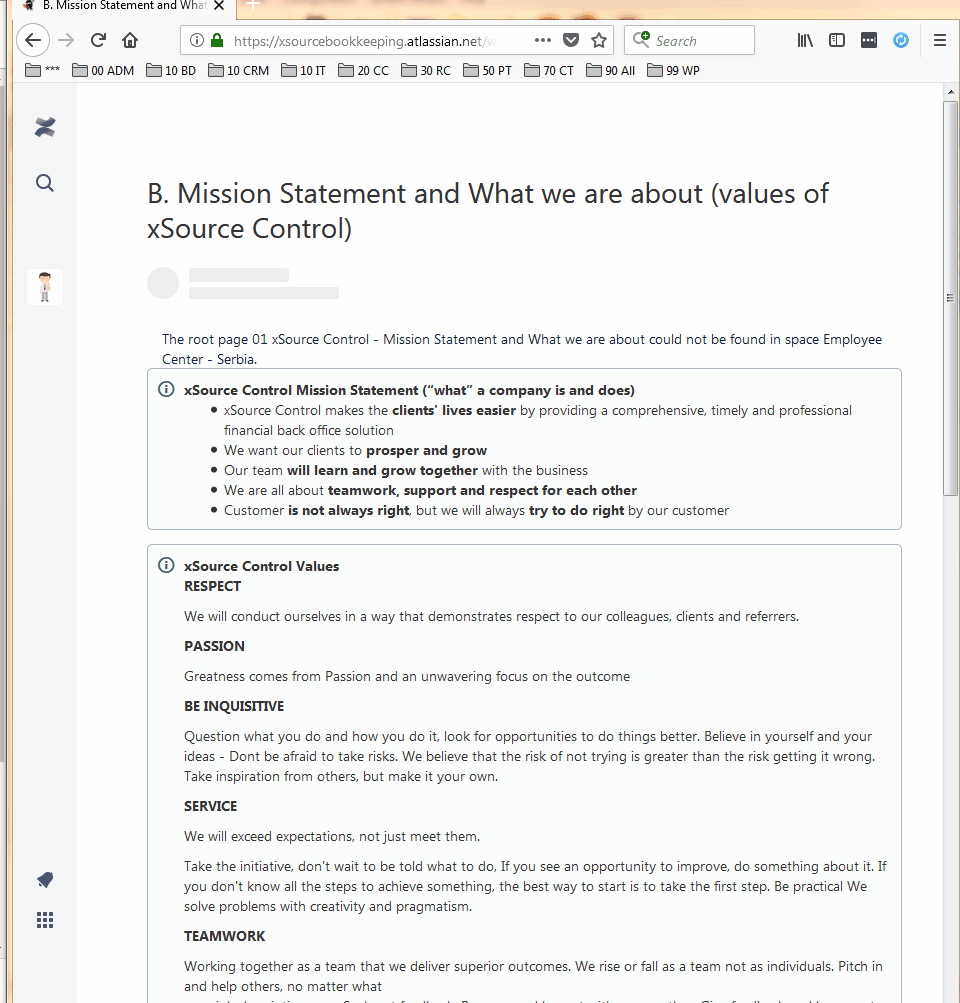Image resolution: width=960 pixels, height=1003 pixels.
Task: Open the browser home page
Action: tap(130, 40)
